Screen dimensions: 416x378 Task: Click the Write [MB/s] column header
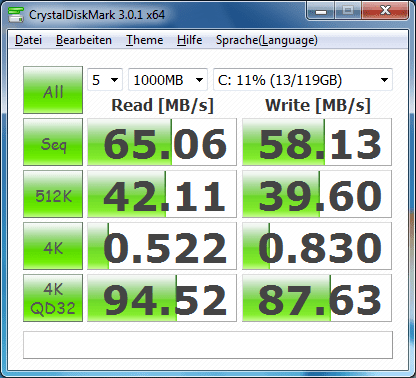pyautogui.click(x=318, y=106)
